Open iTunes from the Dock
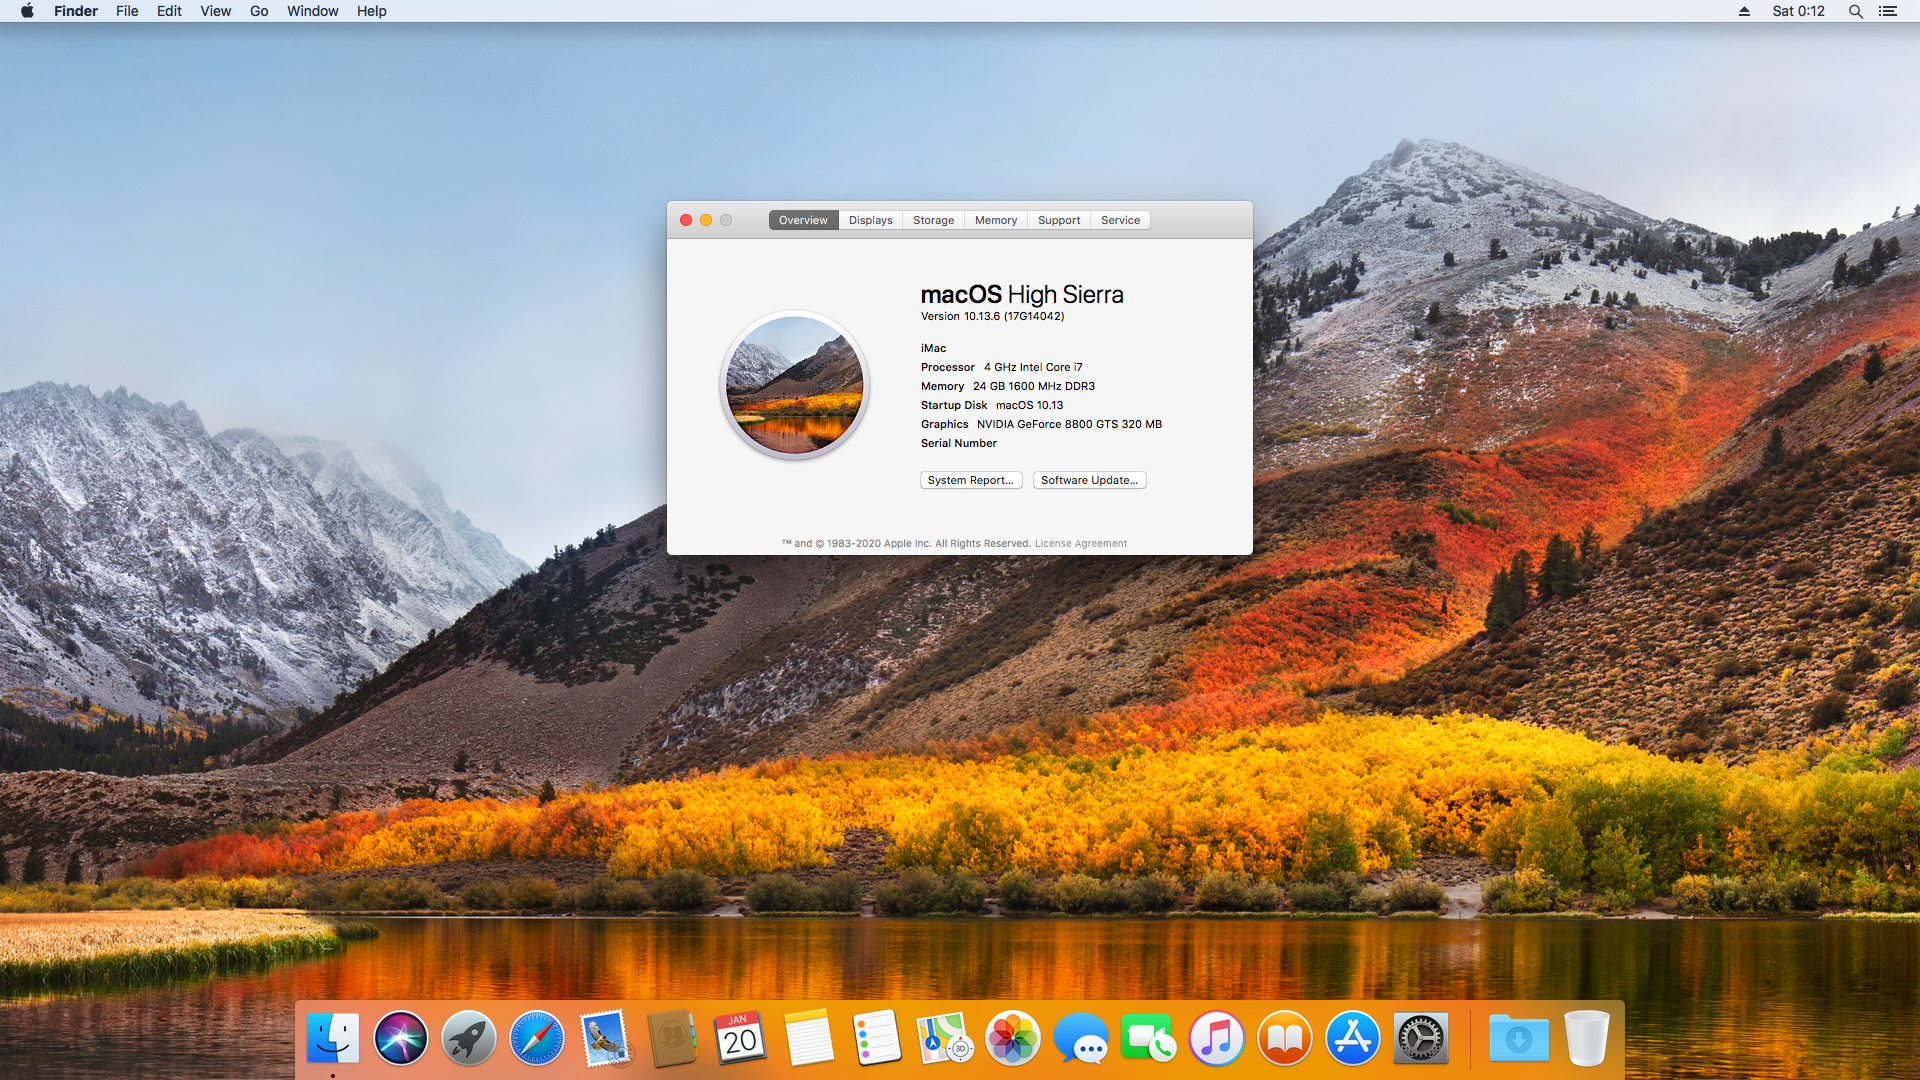This screenshot has height=1080, width=1920. click(1216, 1039)
